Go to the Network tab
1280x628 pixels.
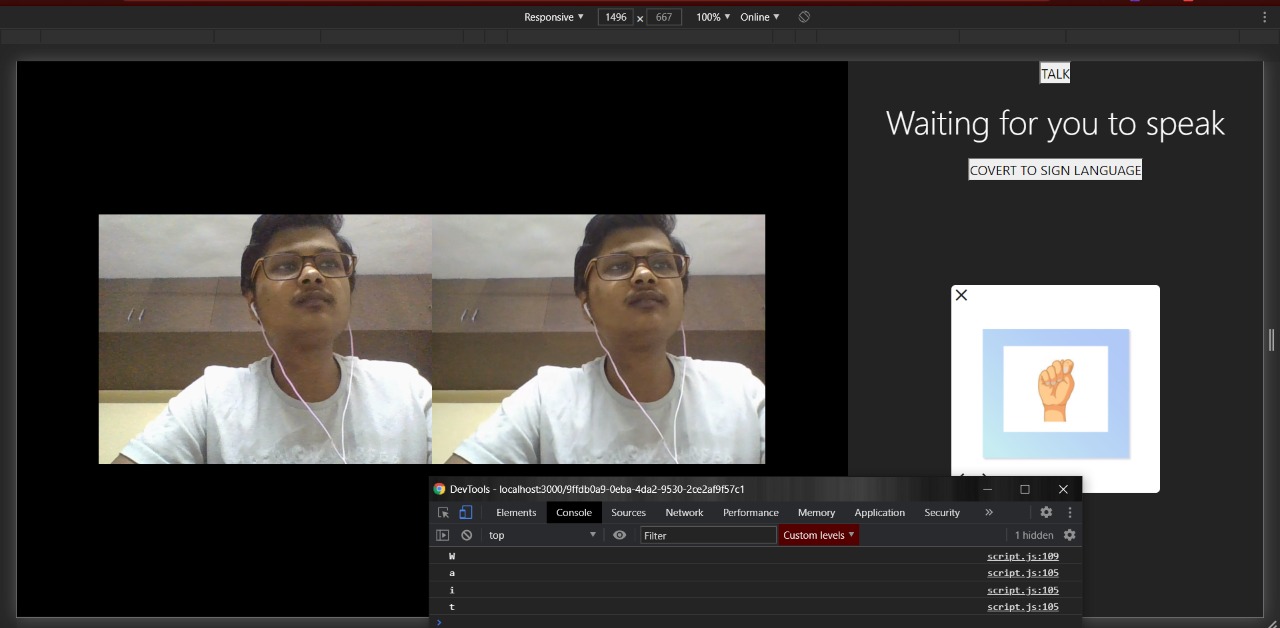tap(684, 512)
